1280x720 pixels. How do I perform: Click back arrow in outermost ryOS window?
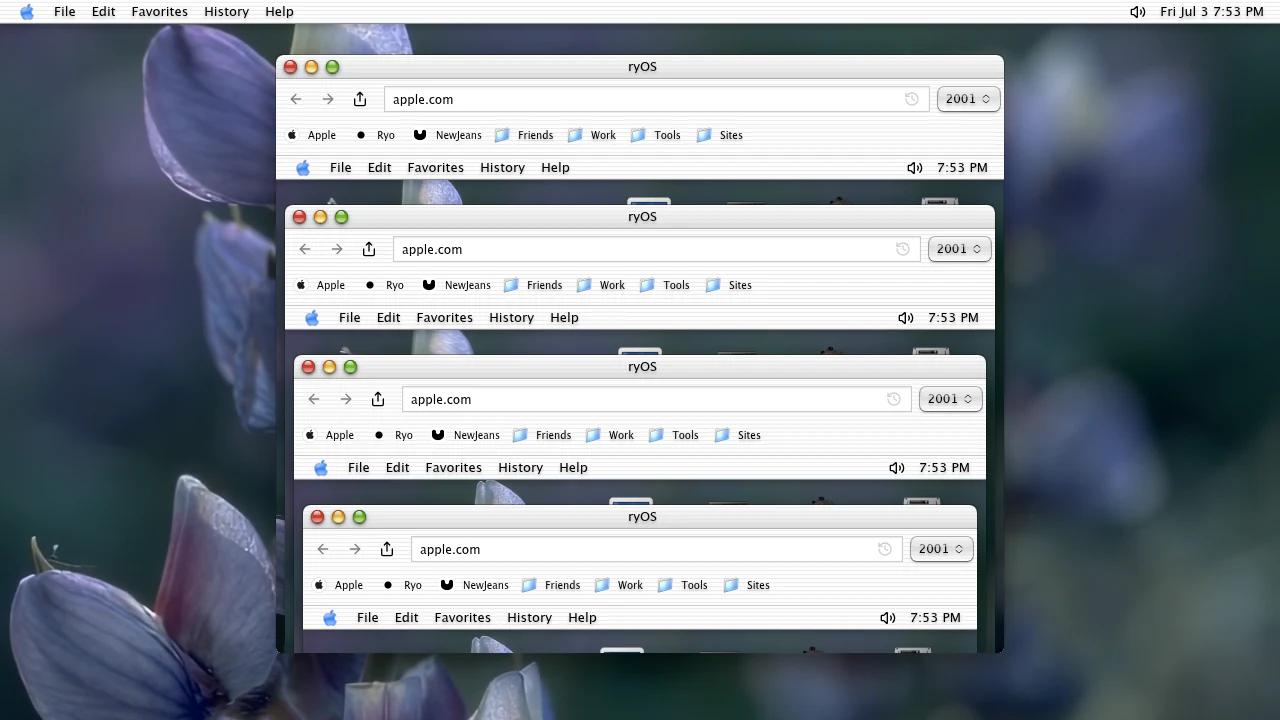click(296, 99)
